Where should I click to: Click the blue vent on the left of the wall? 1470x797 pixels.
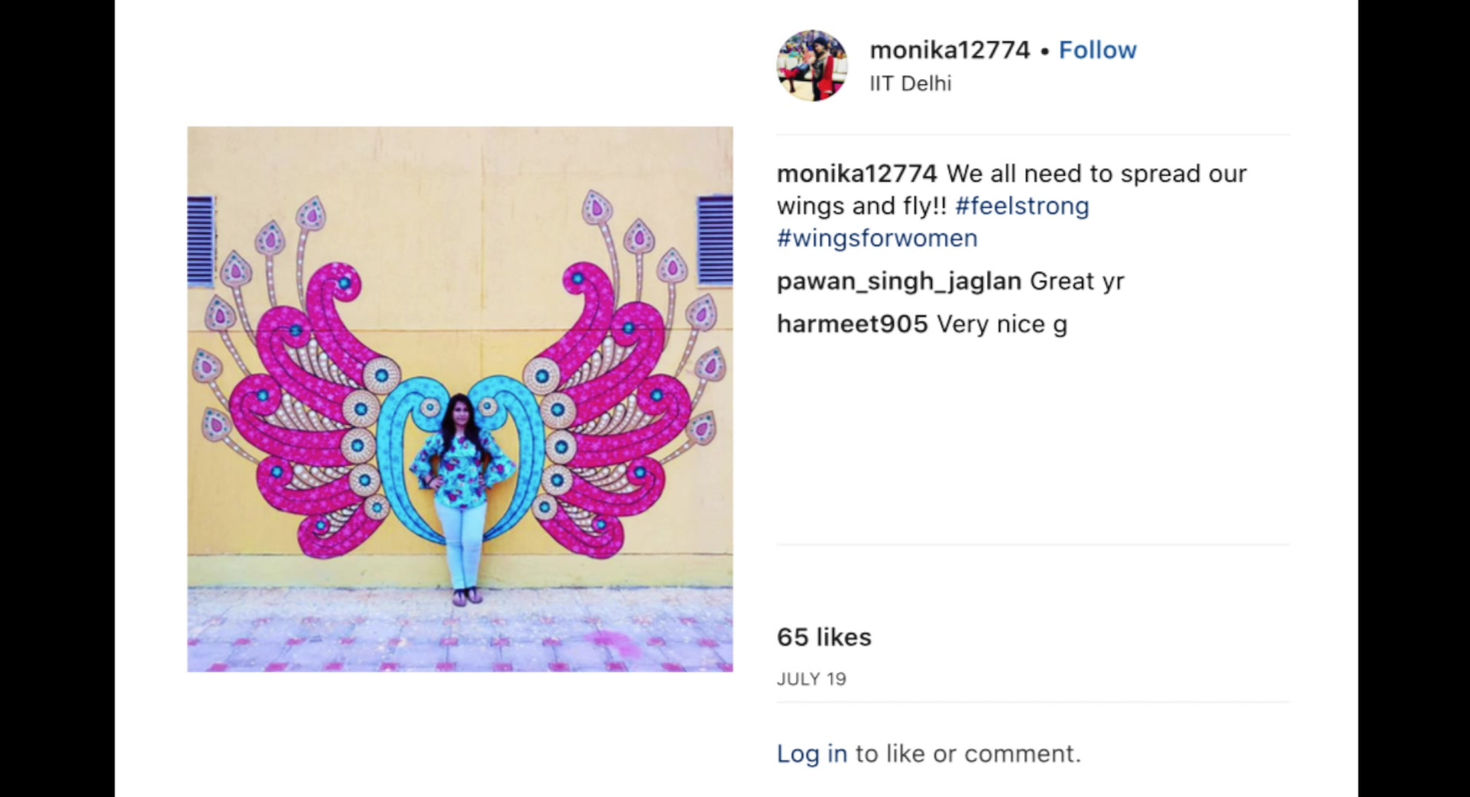coord(201,241)
